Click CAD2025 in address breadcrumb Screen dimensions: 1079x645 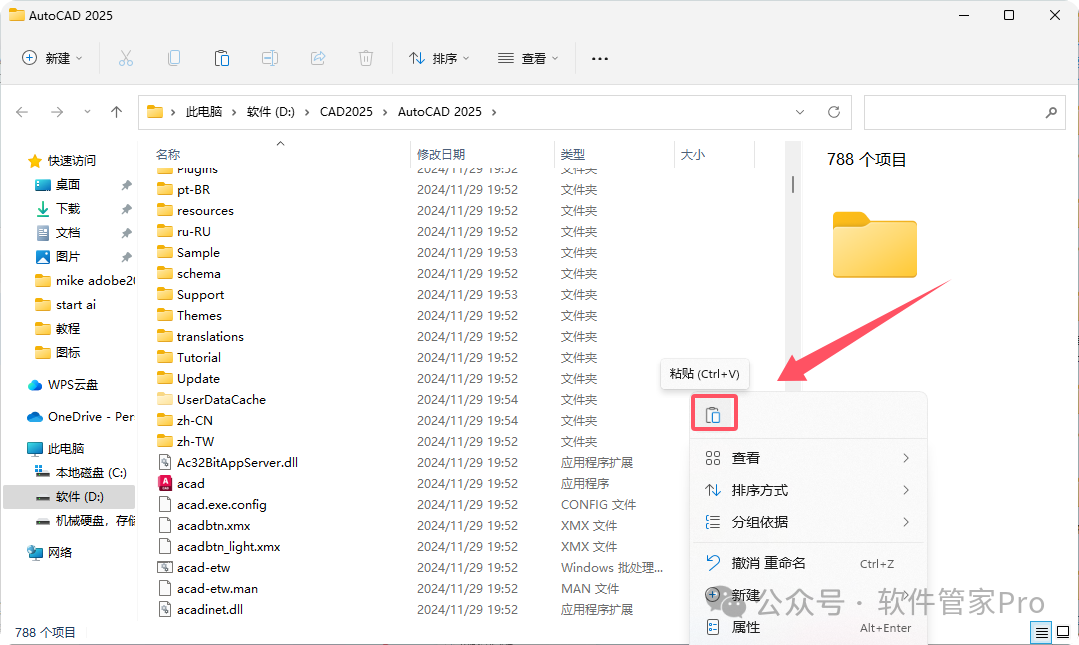(346, 112)
